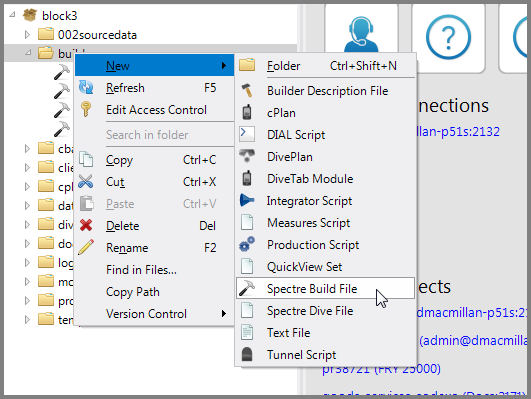Choose Refresh from the context menu
The height and width of the screenshot is (399, 531).
point(154,88)
